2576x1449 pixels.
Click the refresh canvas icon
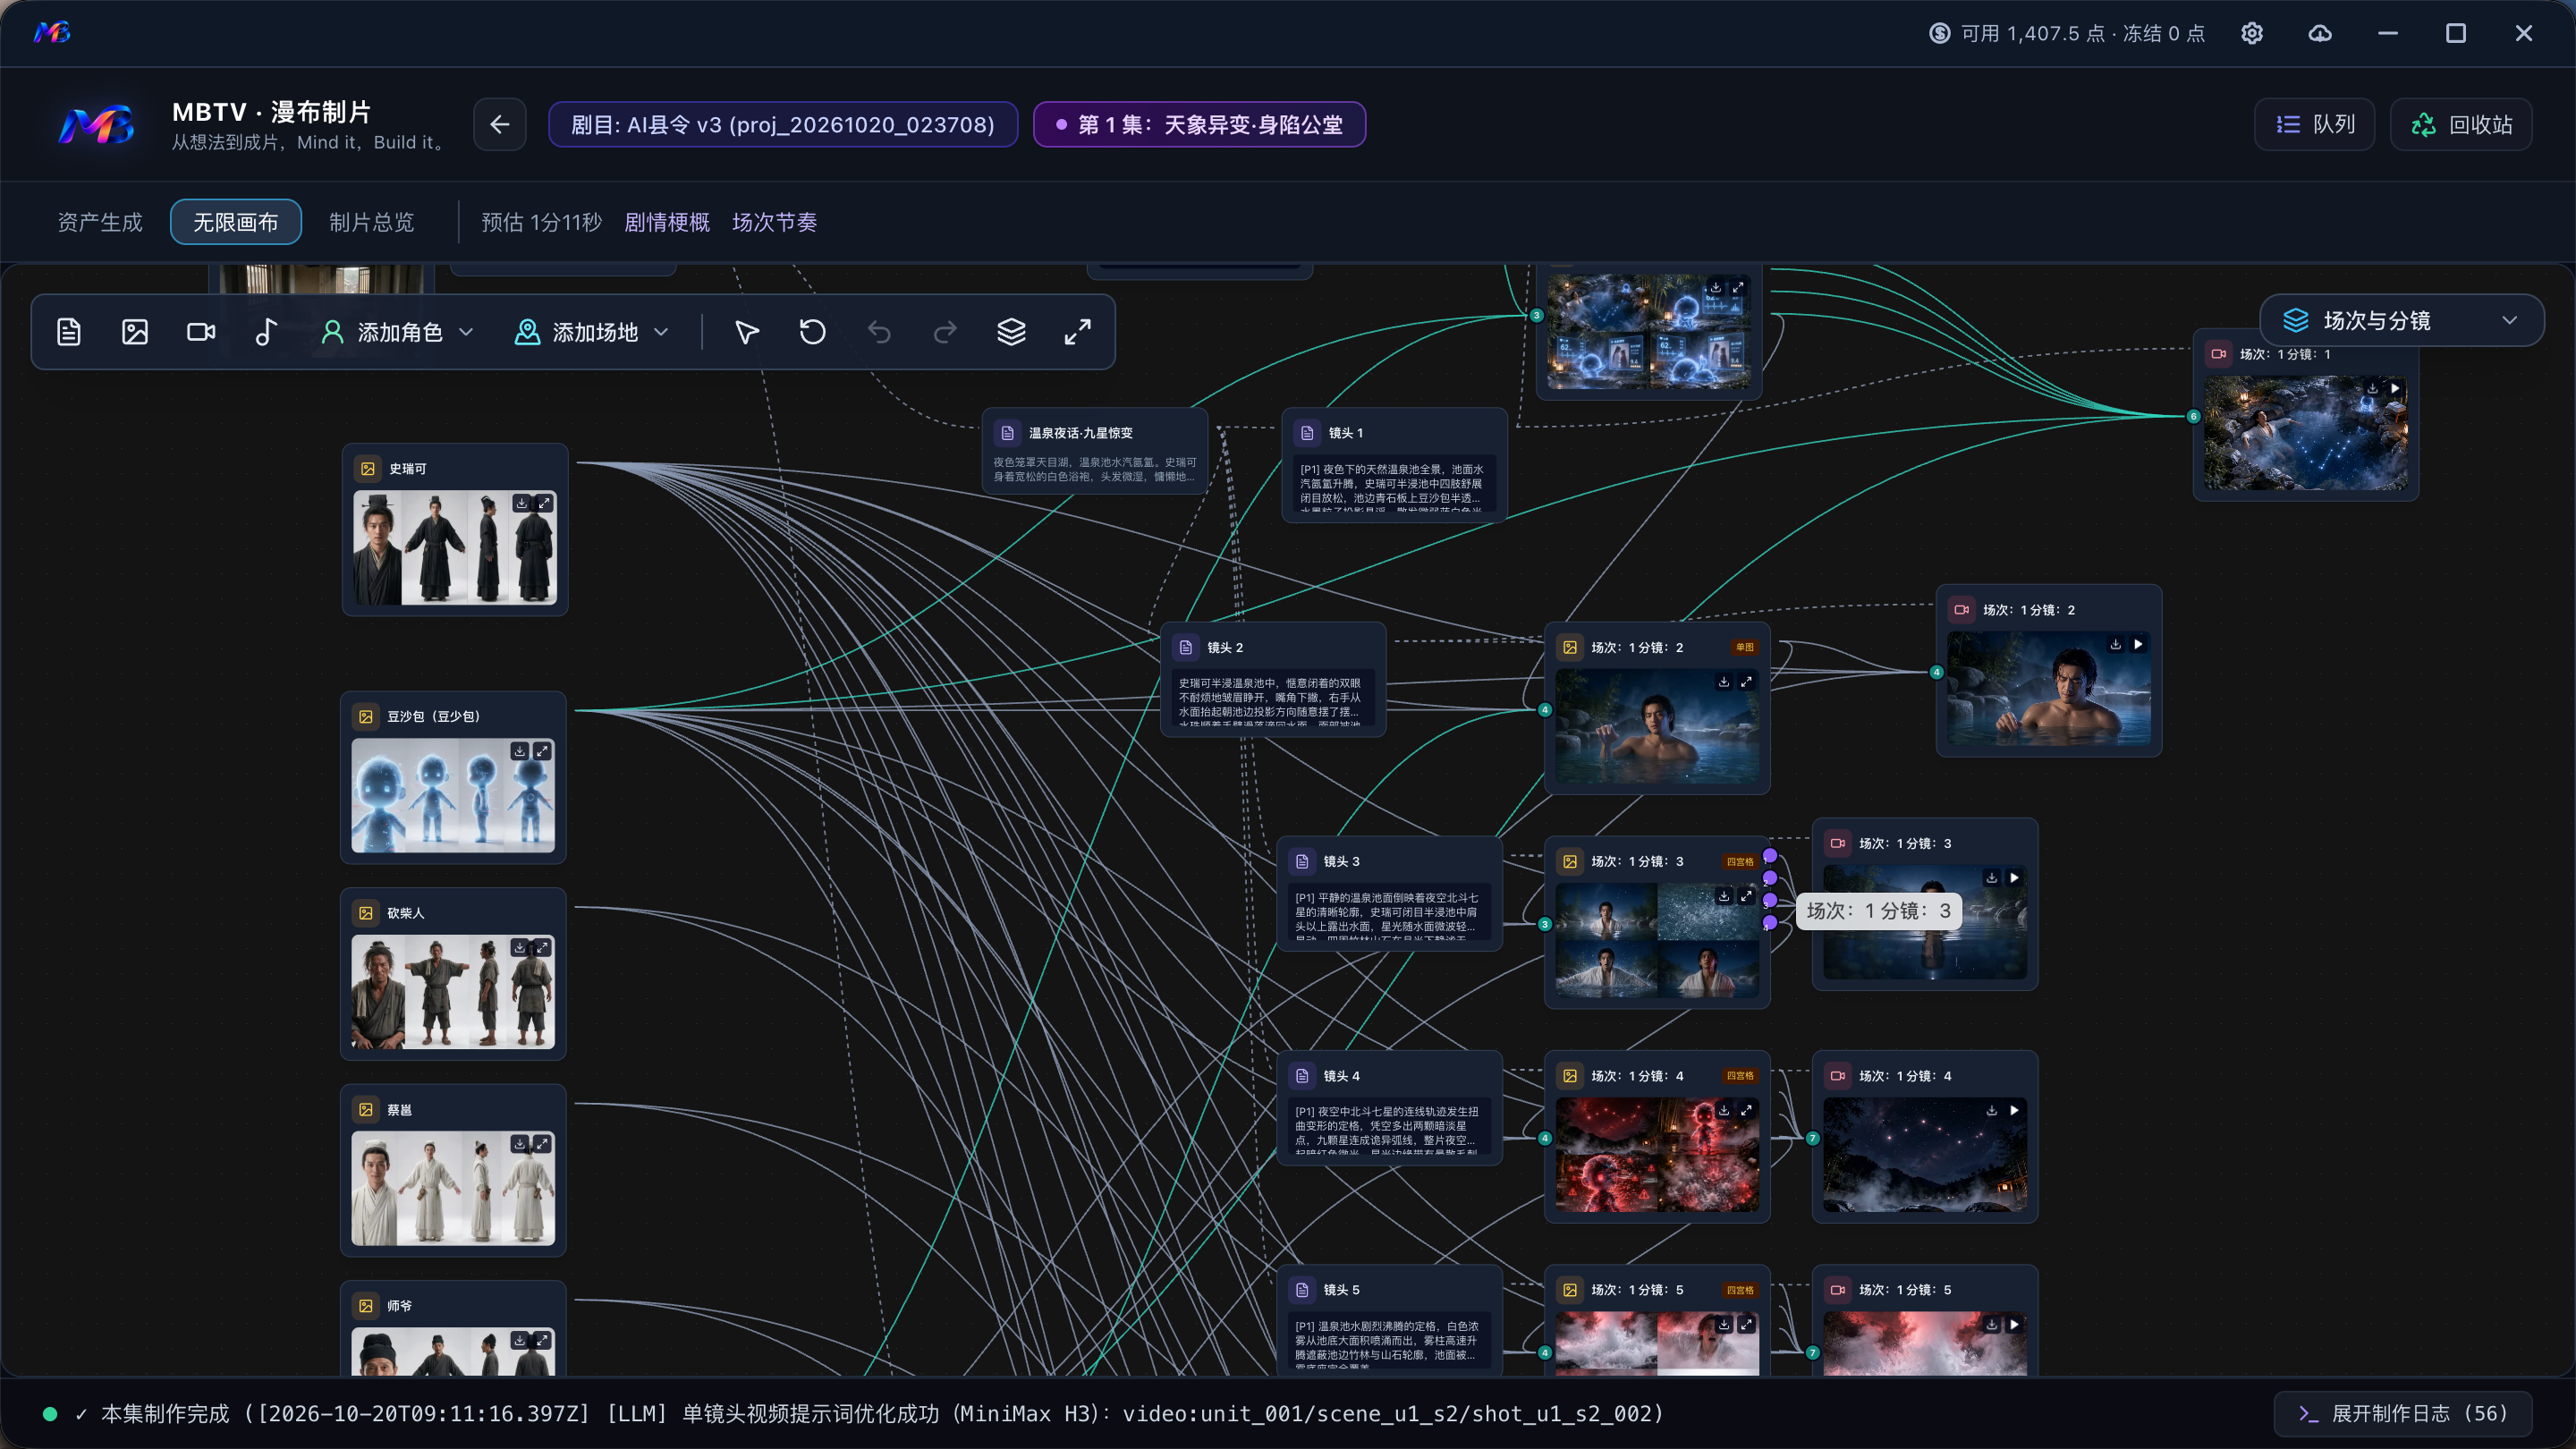click(x=813, y=332)
